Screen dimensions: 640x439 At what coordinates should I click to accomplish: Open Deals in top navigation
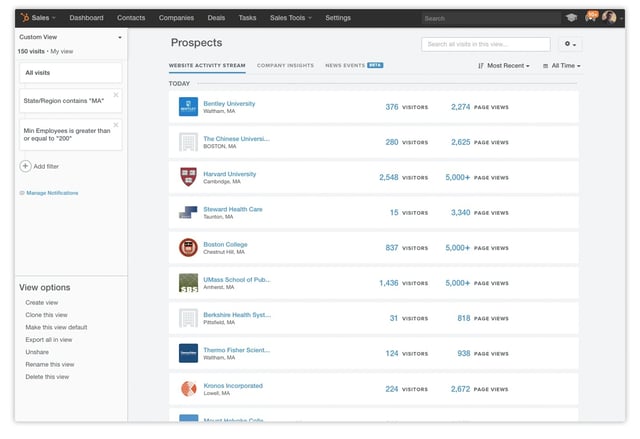[216, 18]
